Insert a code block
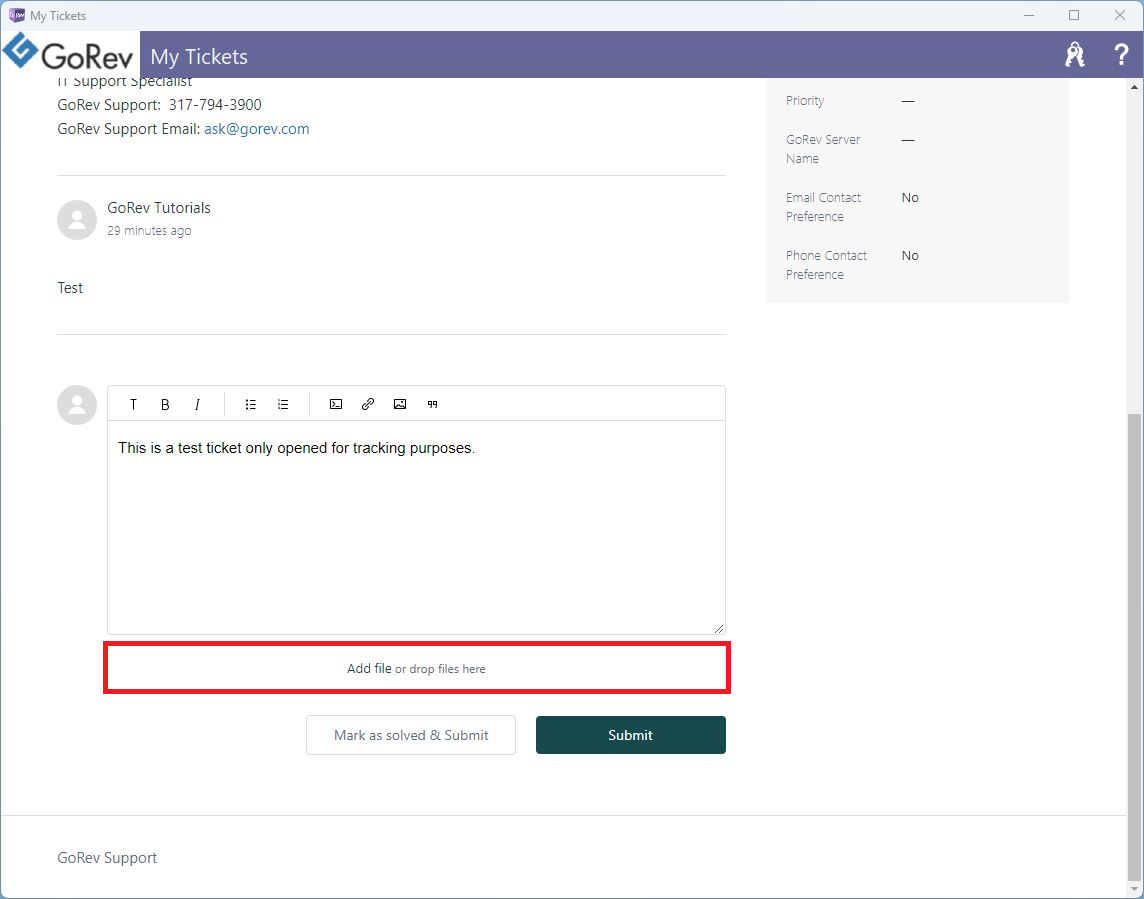Image resolution: width=1144 pixels, height=899 pixels. (x=336, y=404)
